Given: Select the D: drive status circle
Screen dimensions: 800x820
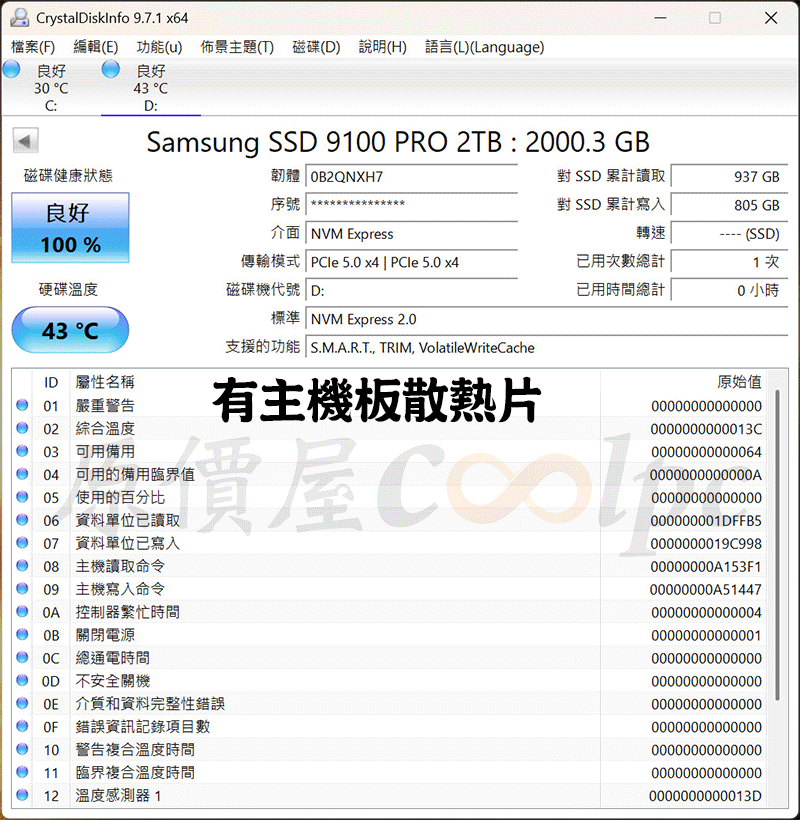Looking at the screenshot, I should [x=110, y=70].
